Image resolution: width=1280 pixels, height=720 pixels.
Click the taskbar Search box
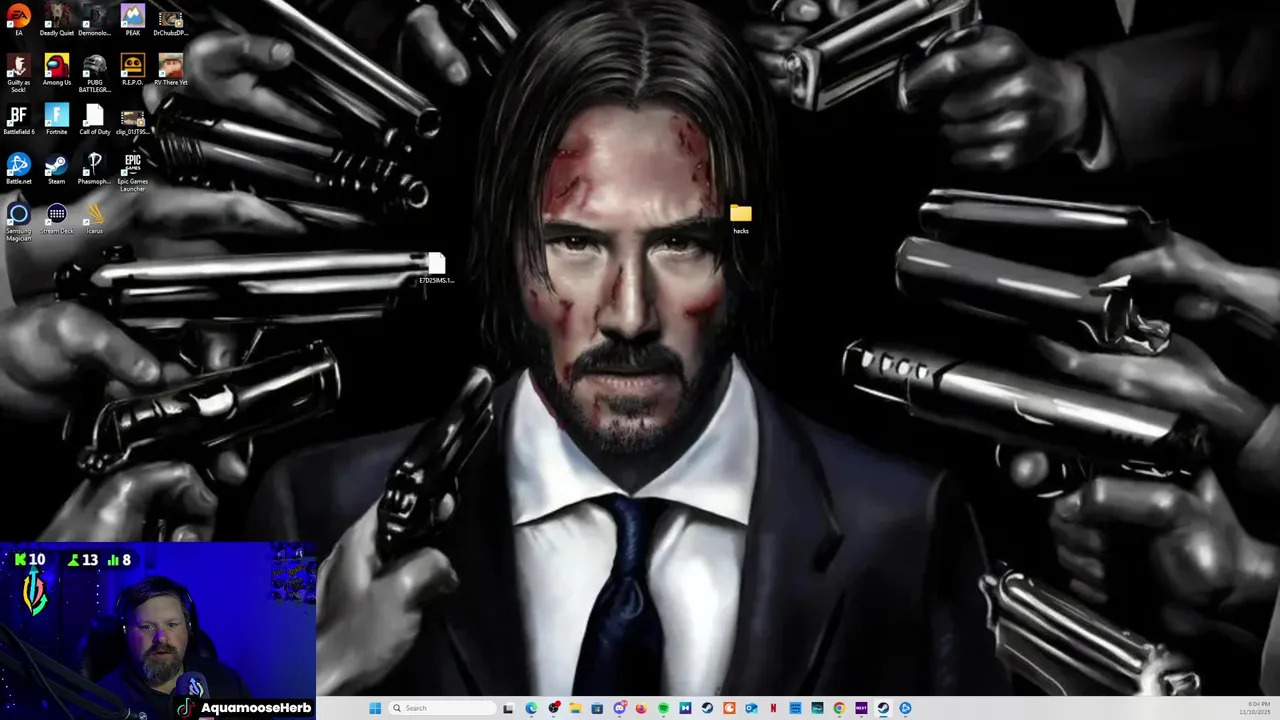point(442,708)
